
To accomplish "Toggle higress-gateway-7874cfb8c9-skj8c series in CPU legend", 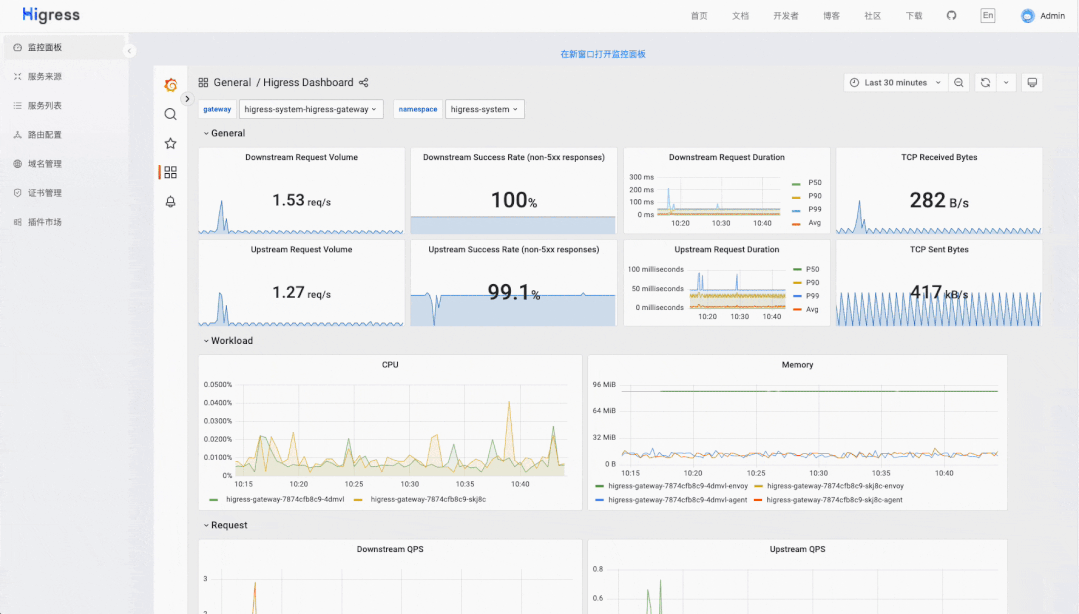I will click(x=420, y=500).
